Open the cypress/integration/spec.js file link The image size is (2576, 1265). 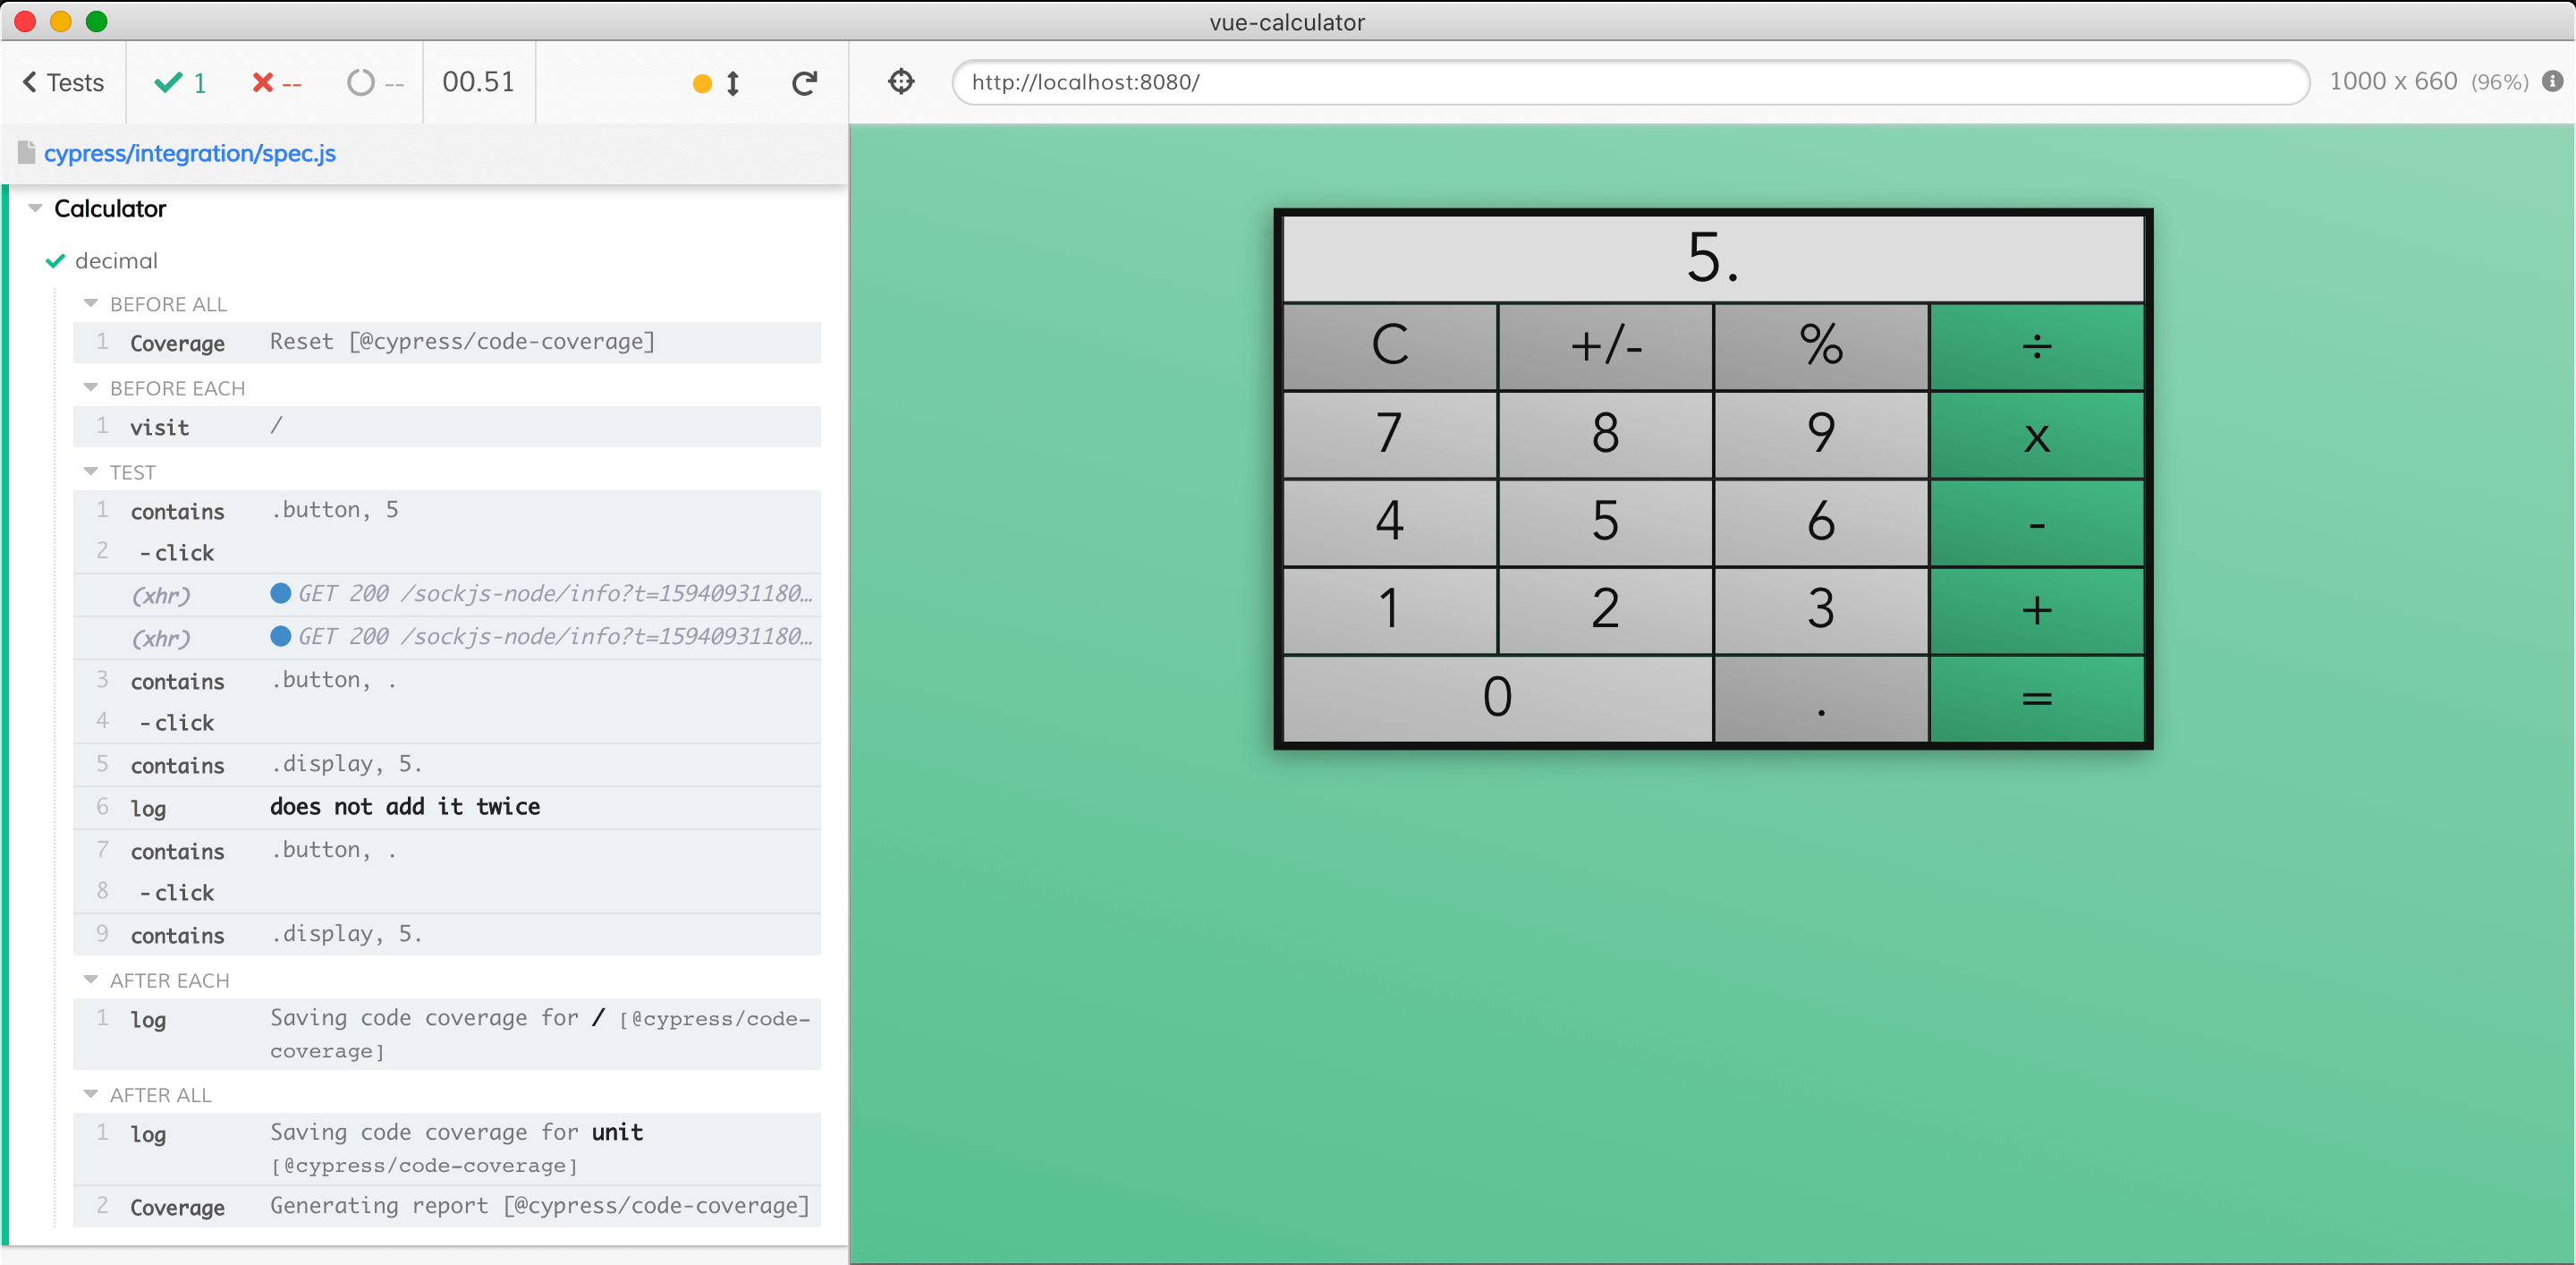(189, 153)
